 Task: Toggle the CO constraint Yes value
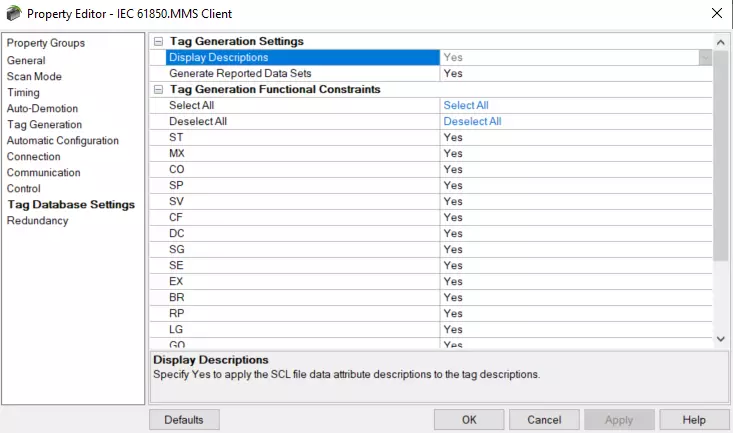pyautogui.click(x=453, y=169)
